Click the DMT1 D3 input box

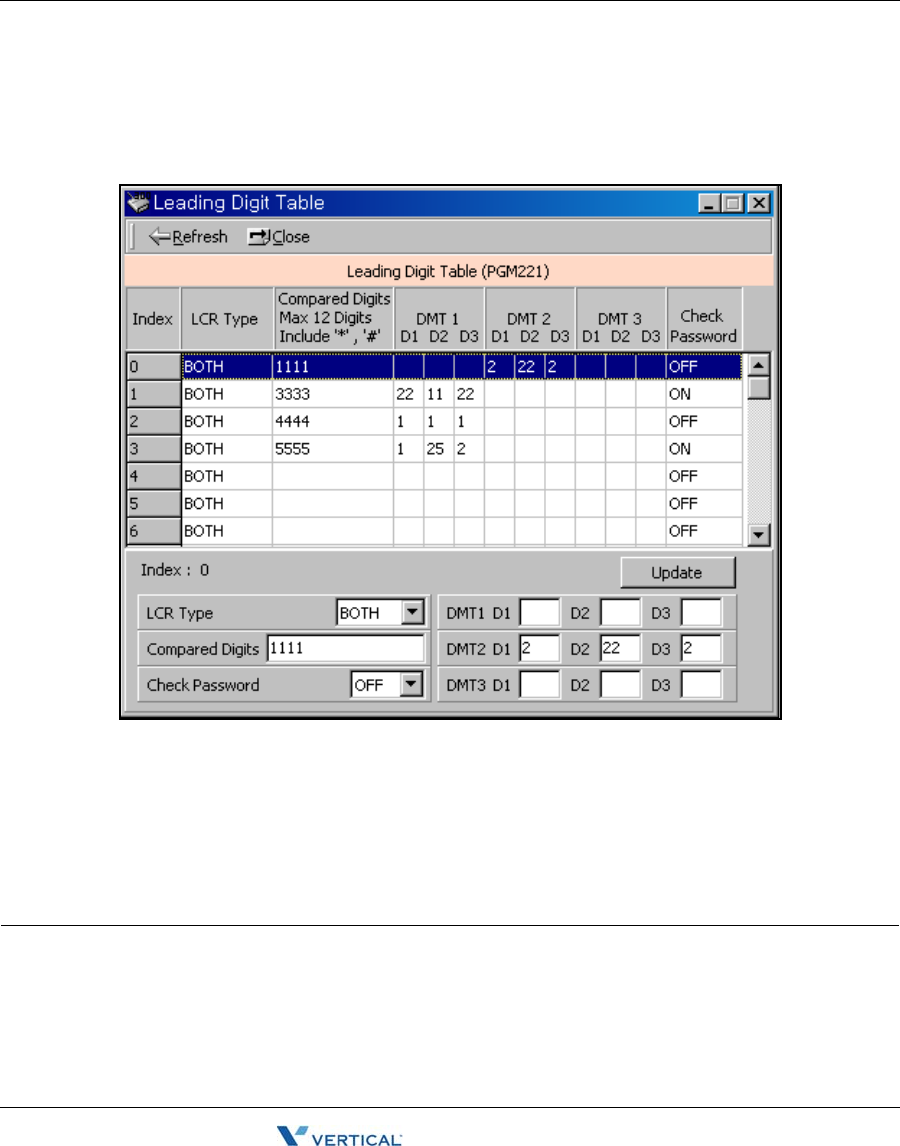[x=701, y=612]
